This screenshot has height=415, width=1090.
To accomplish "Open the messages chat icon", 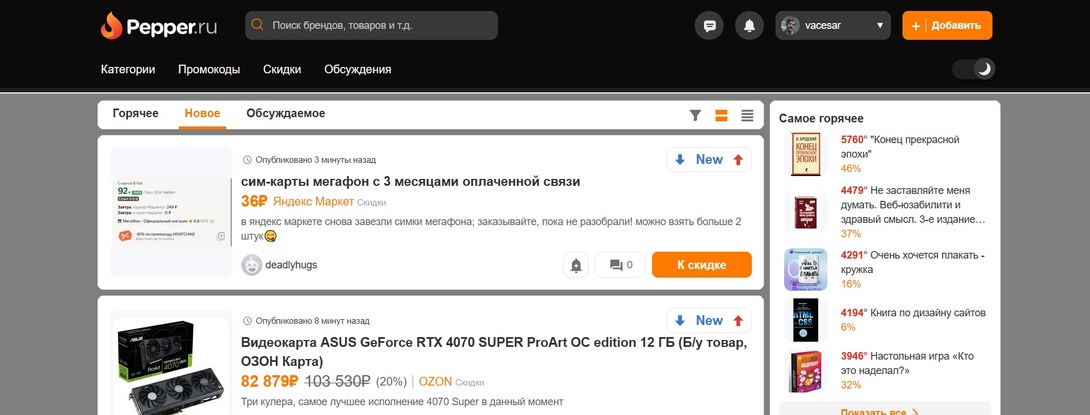I will point(710,26).
